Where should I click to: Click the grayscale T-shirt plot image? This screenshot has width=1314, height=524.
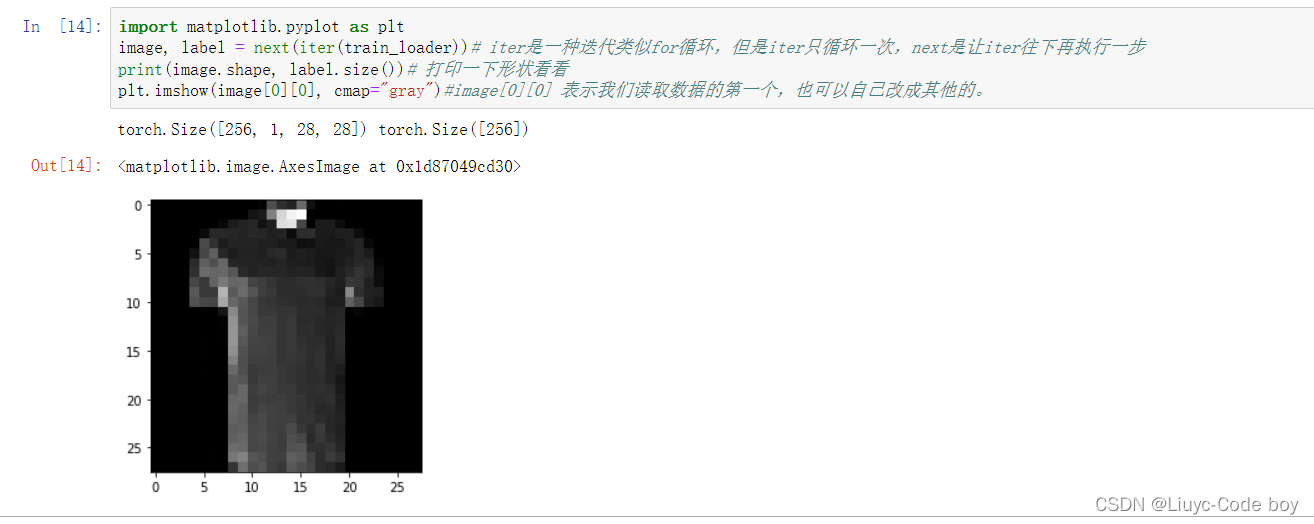286,336
